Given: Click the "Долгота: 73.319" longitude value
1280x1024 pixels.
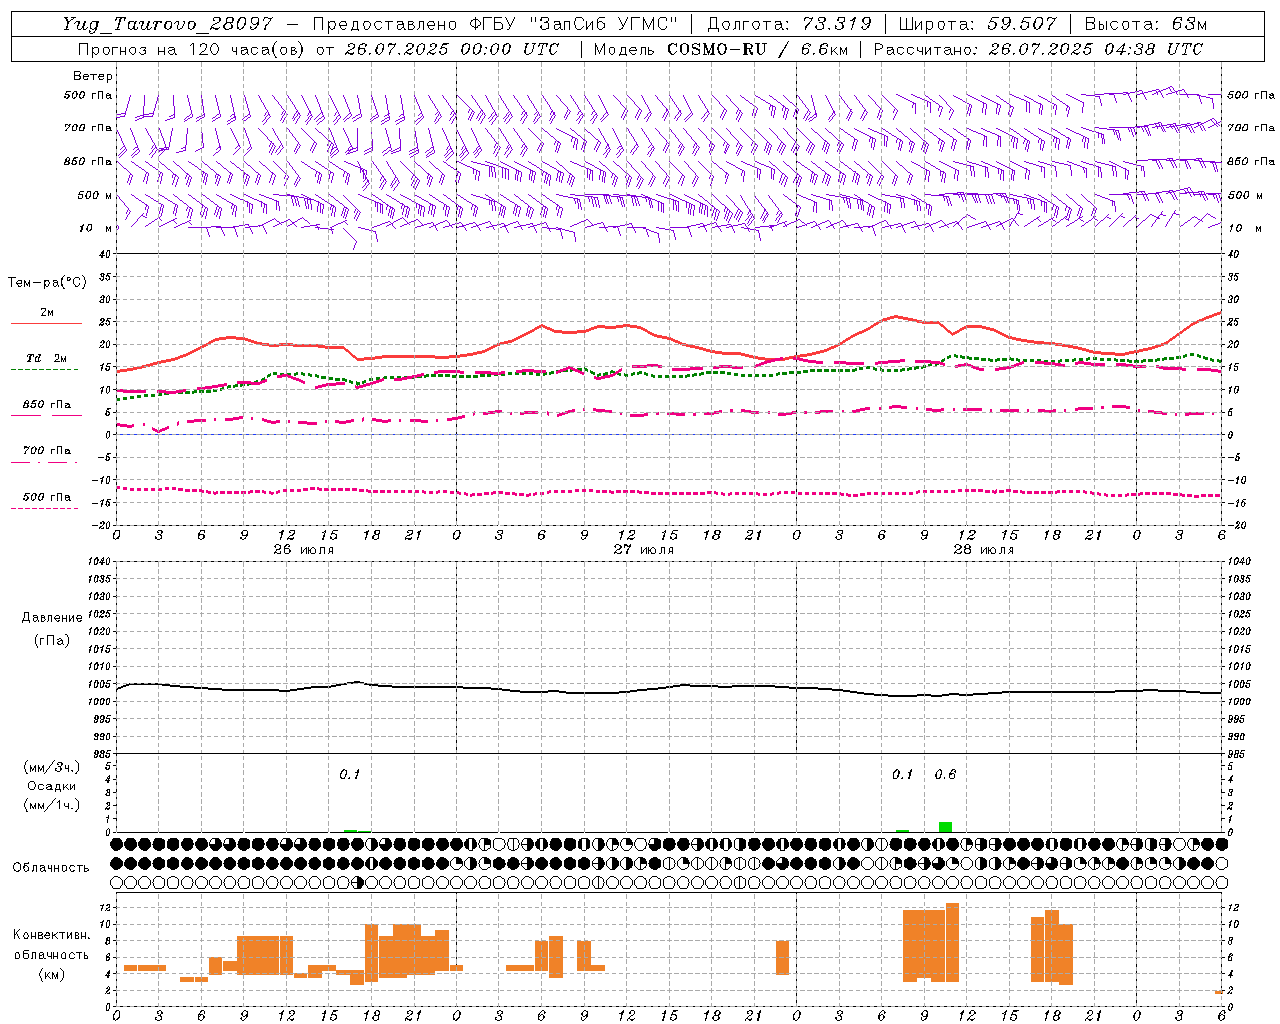Looking at the screenshot, I should [x=789, y=24].
